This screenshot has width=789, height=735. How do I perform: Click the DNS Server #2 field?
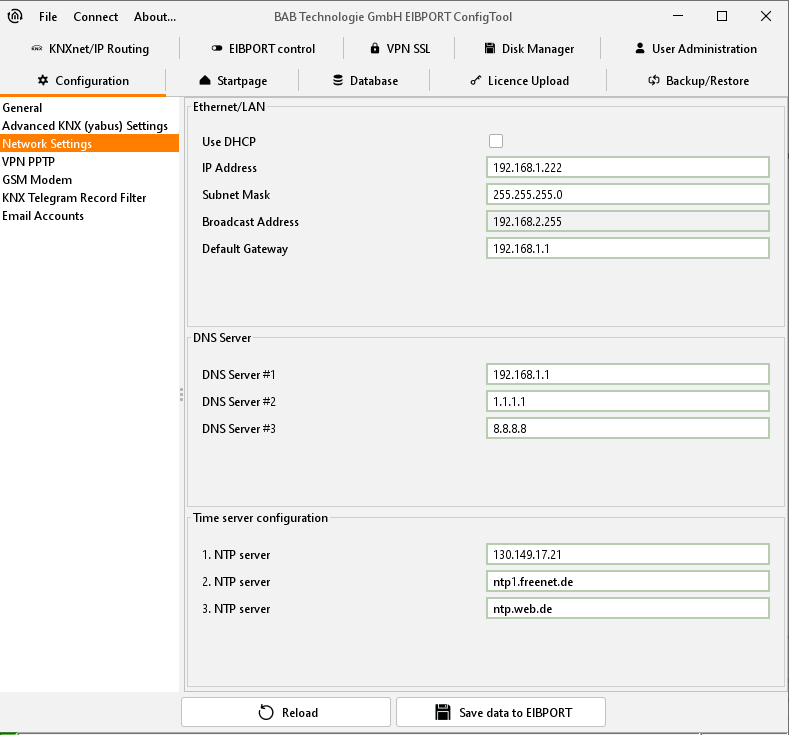(x=628, y=401)
